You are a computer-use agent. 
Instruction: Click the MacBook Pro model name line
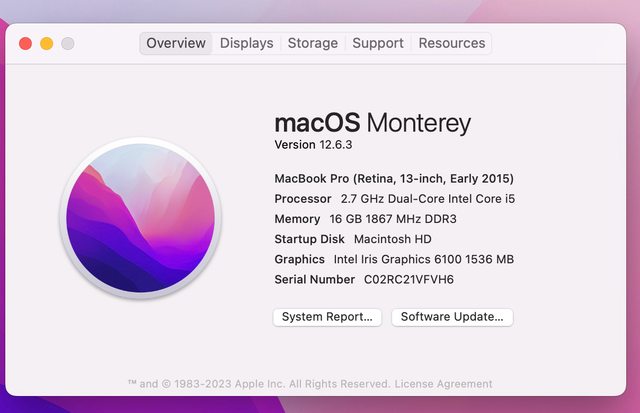394,179
